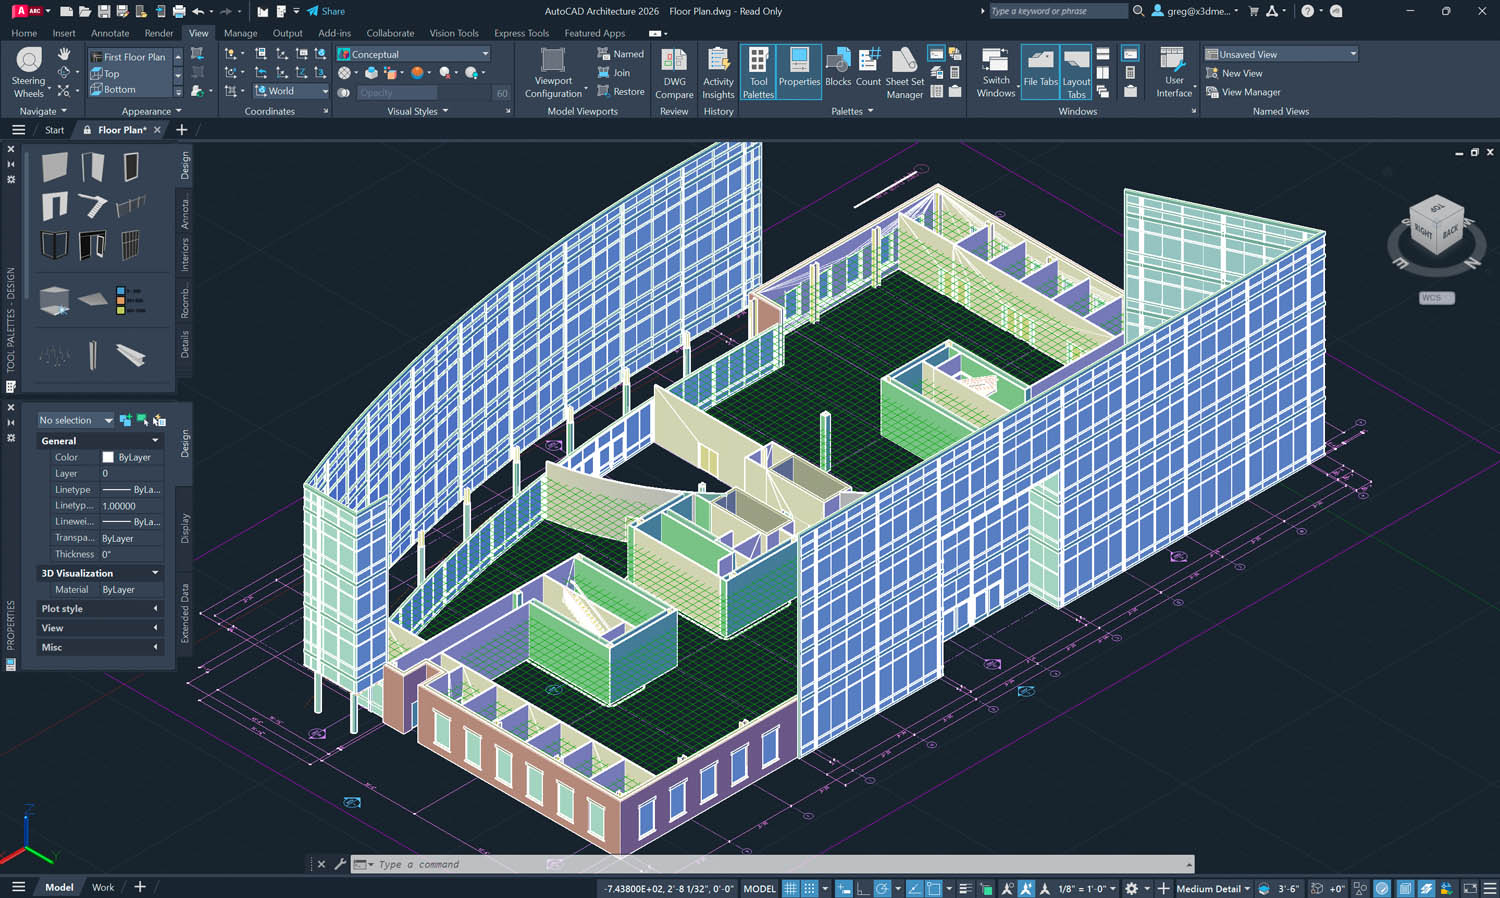Open Activity Insights palette

pos(718,72)
